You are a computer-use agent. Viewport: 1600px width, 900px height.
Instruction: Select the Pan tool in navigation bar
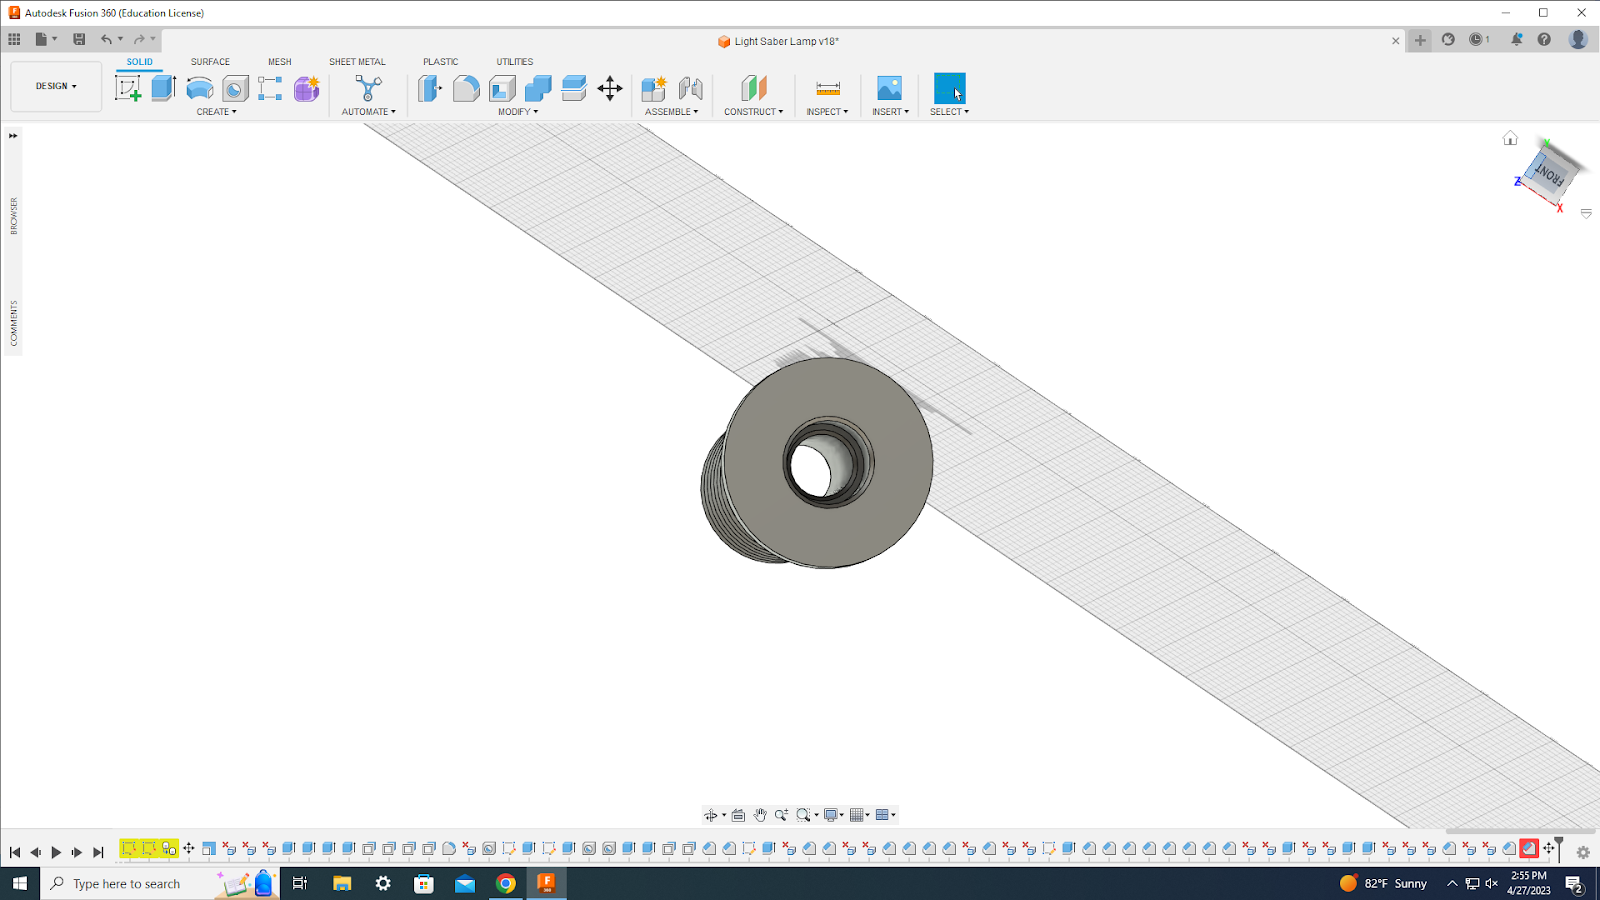(761, 814)
